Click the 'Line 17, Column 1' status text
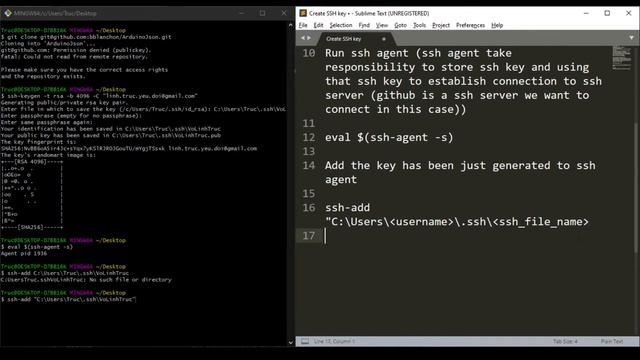The width and height of the screenshot is (640, 360). click(334, 341)
